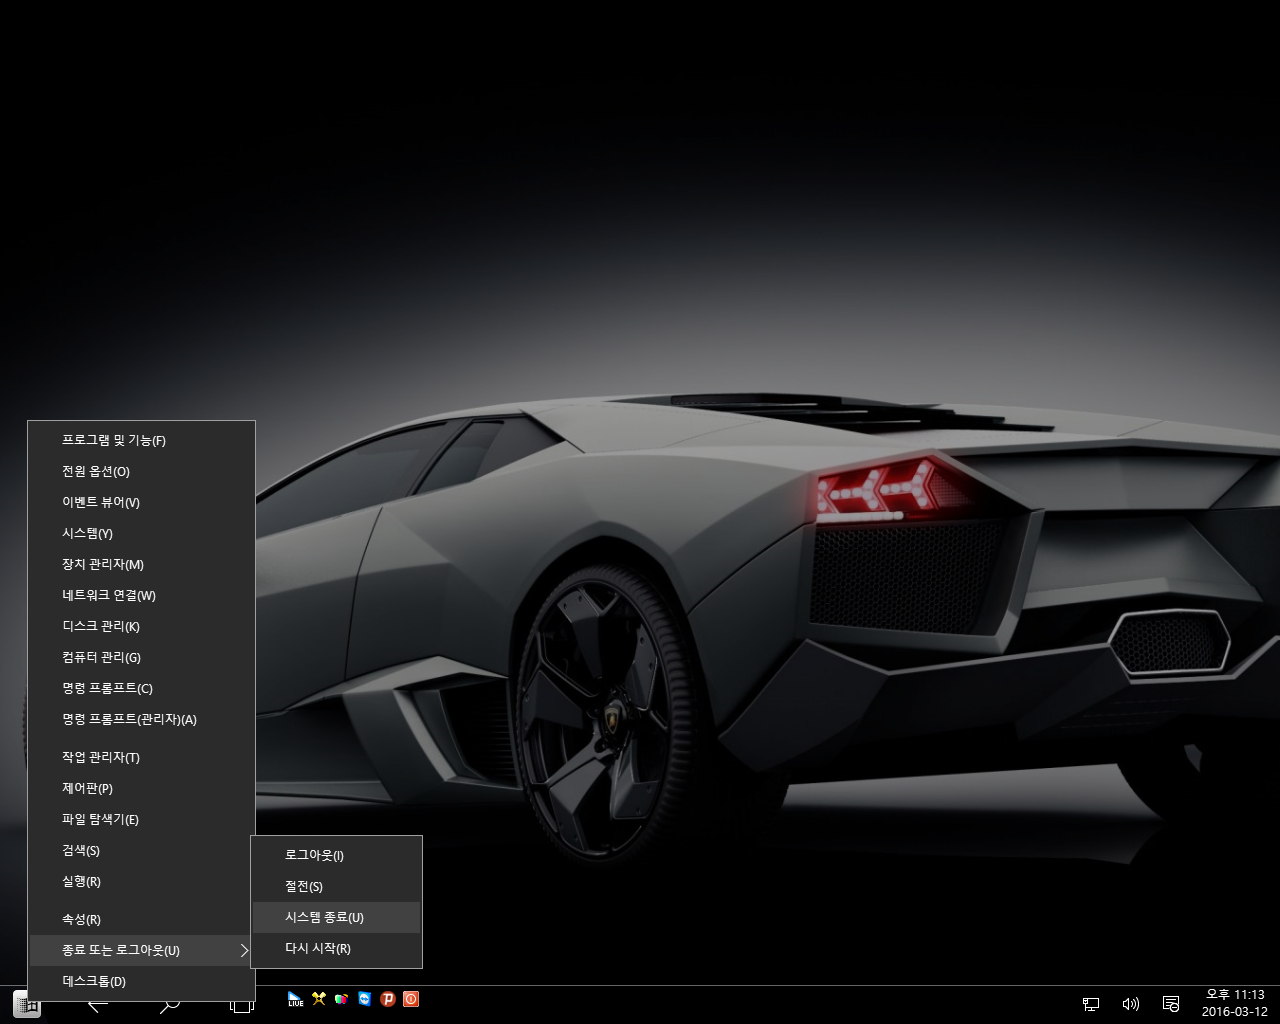The height and width of the screenshot is (1024, 1280).
Task: Select 데스크톱(D) to show desktop
Action: pos(141,981)
